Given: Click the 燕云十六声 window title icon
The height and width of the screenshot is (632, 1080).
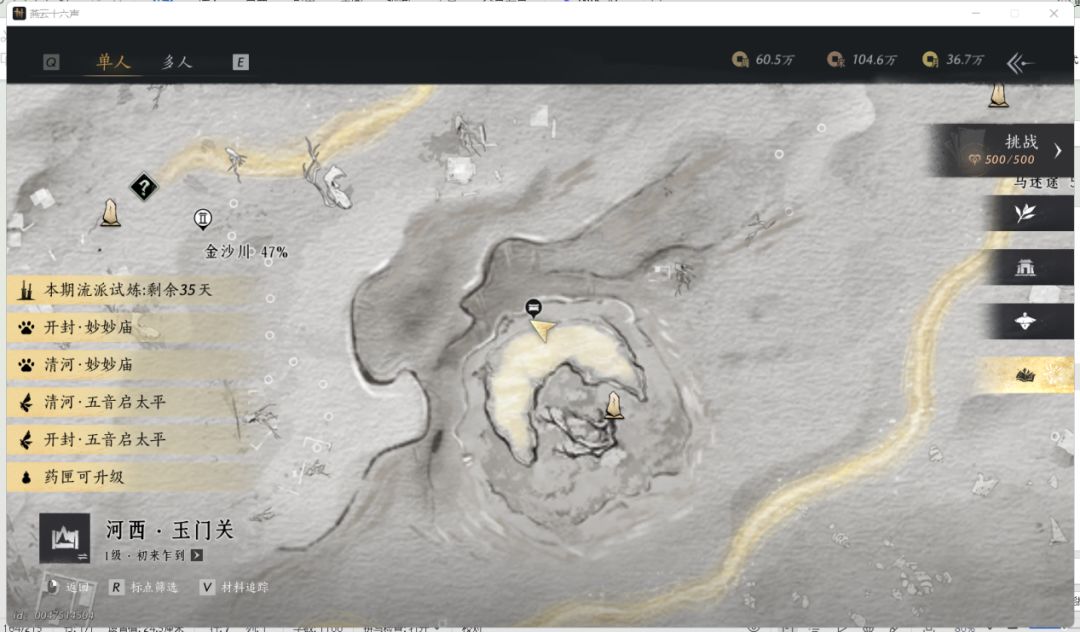Looking at the screenshot, I should coord(19,13).
